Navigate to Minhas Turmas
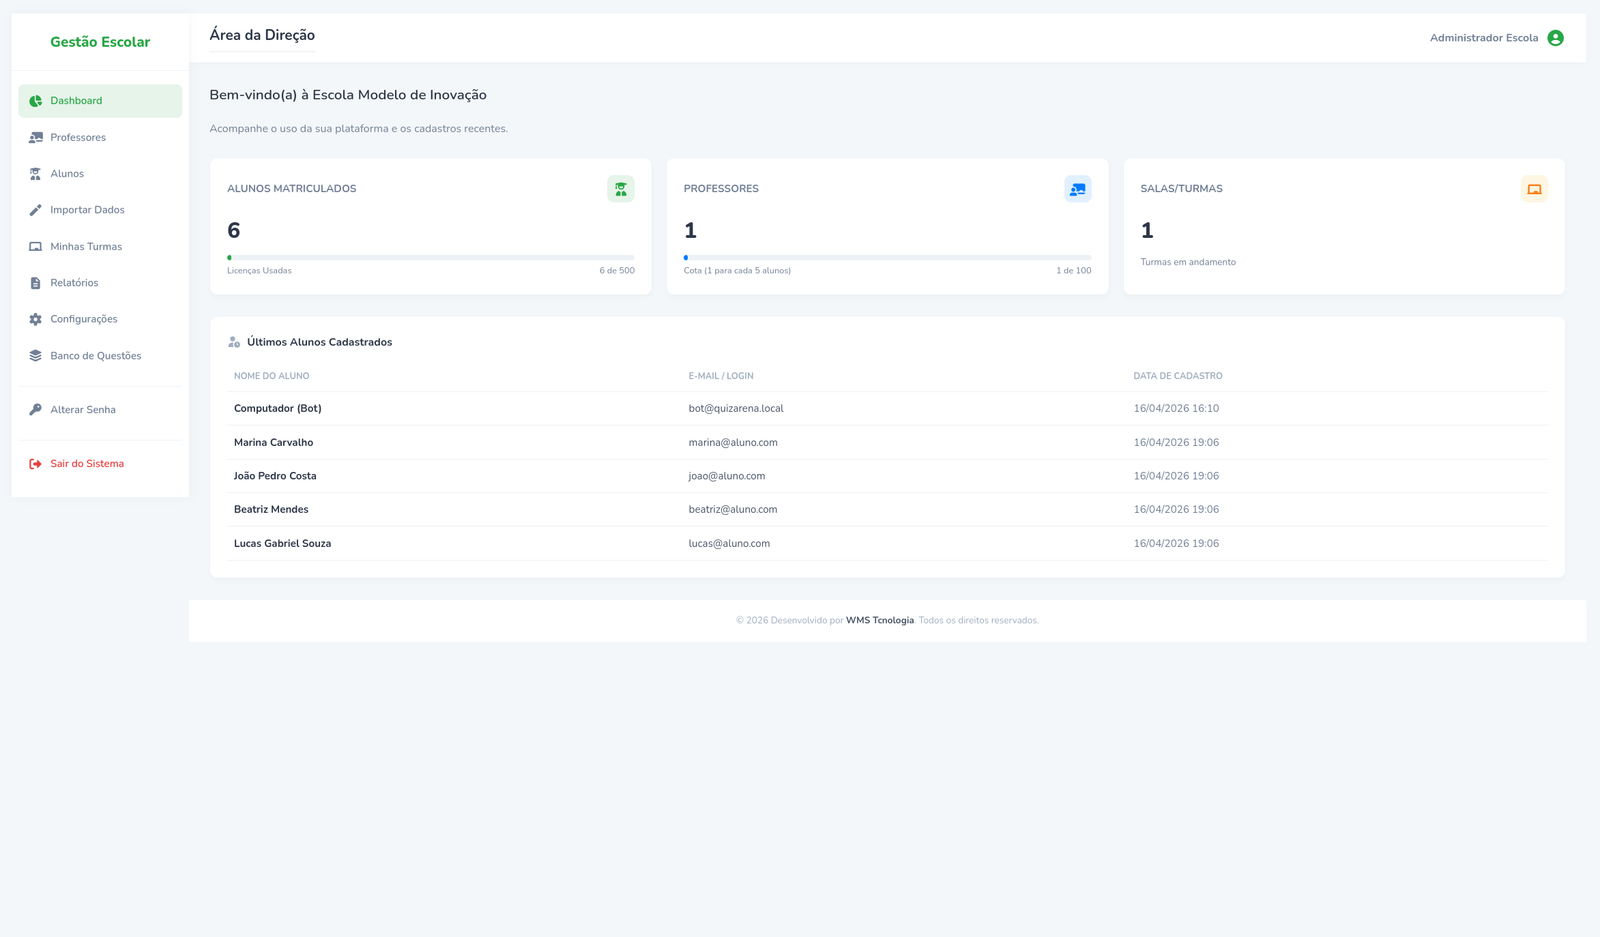This screenshot has width=1600, height=937. click(x=86, y=247)
